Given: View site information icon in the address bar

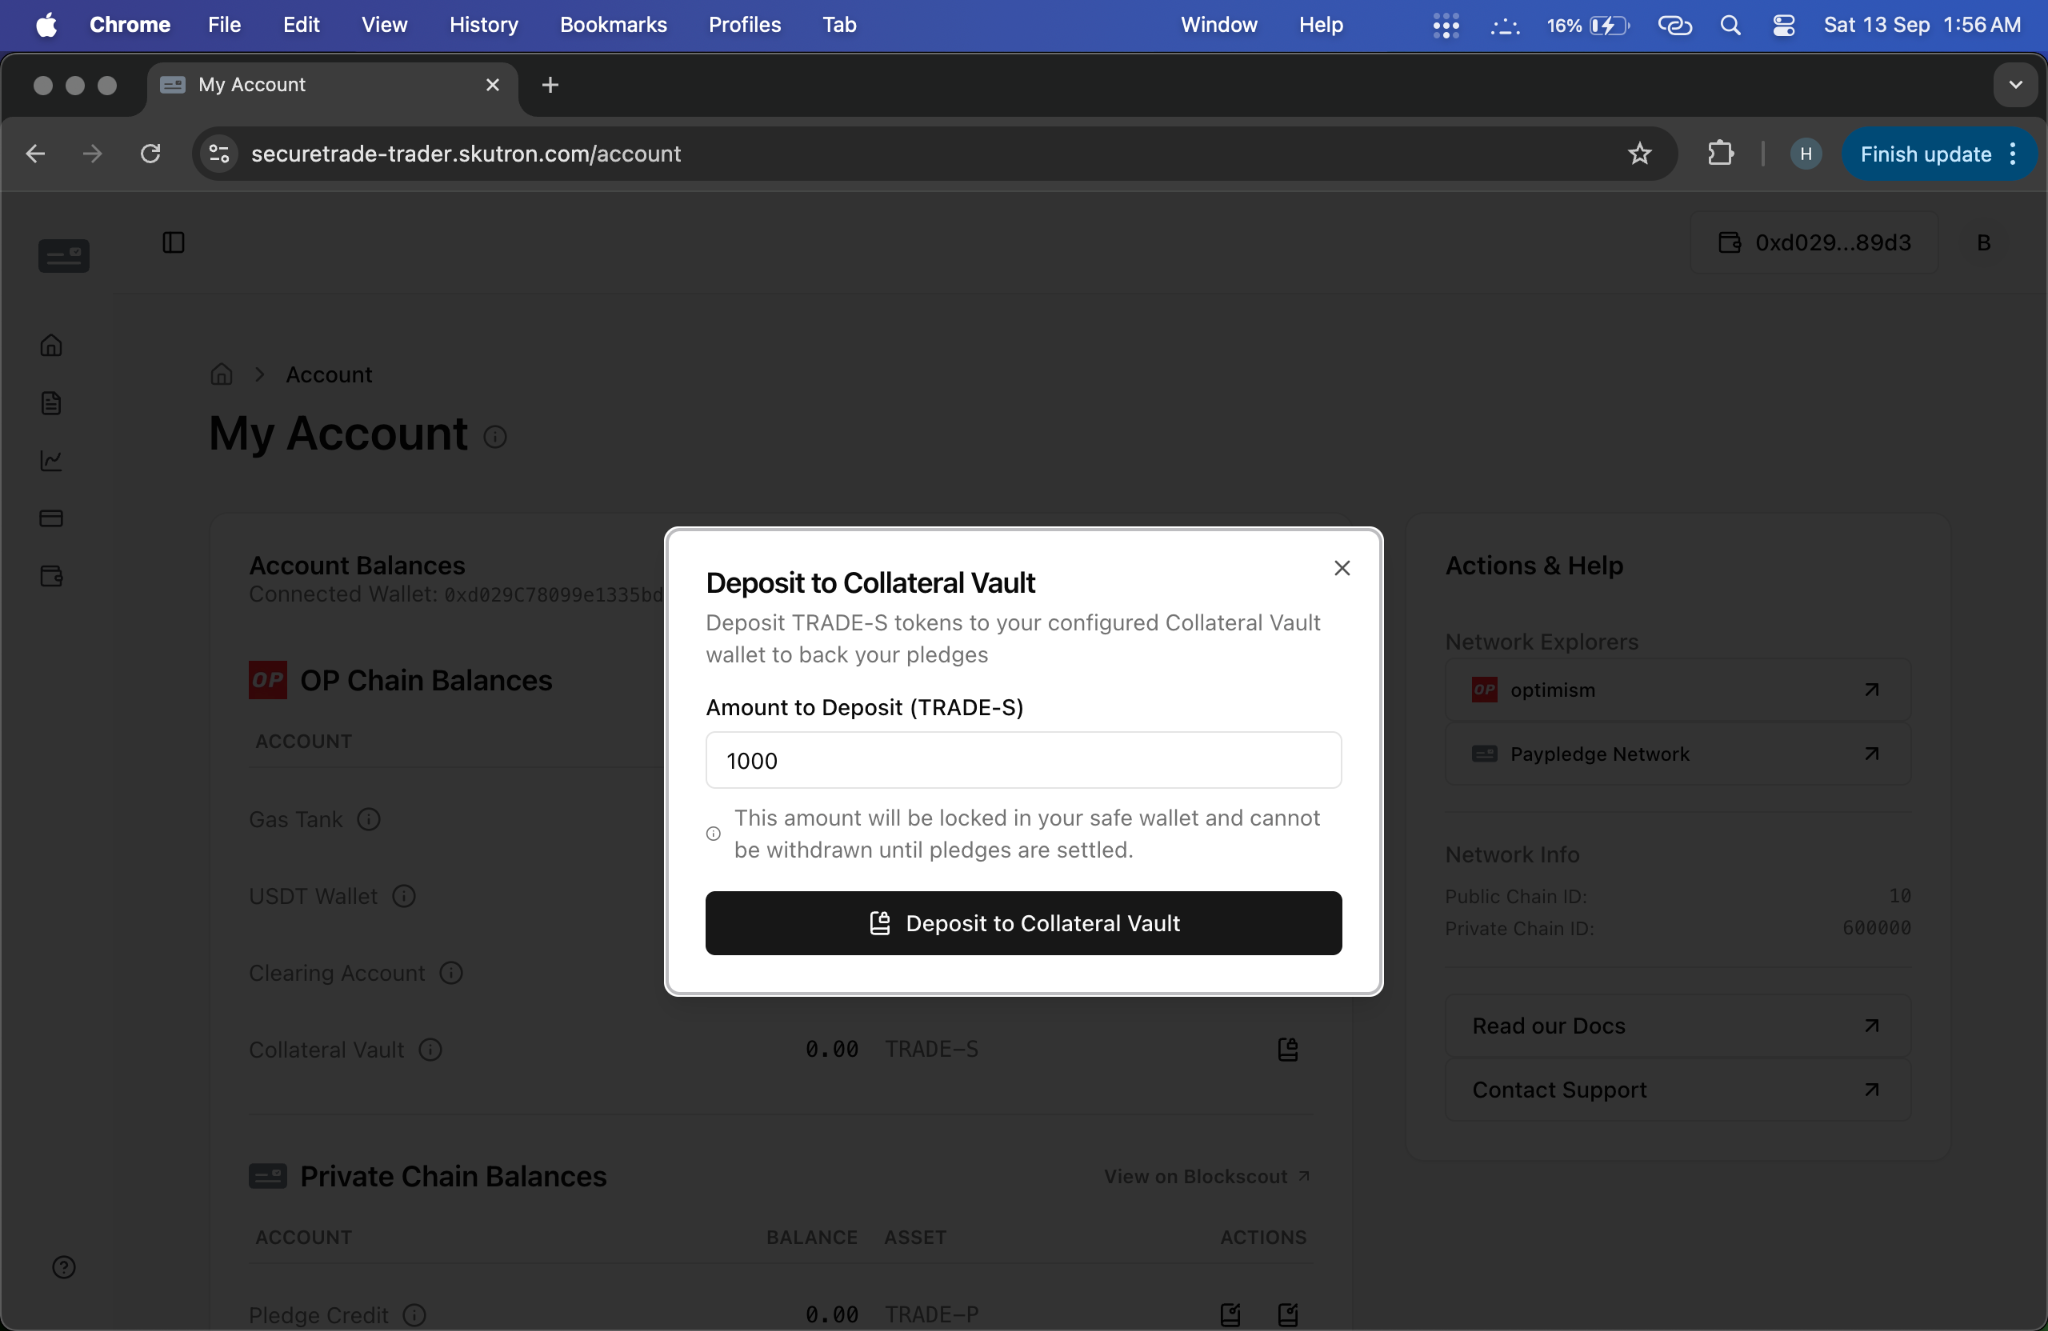Looking at the screenshot, I should point(219,154).
